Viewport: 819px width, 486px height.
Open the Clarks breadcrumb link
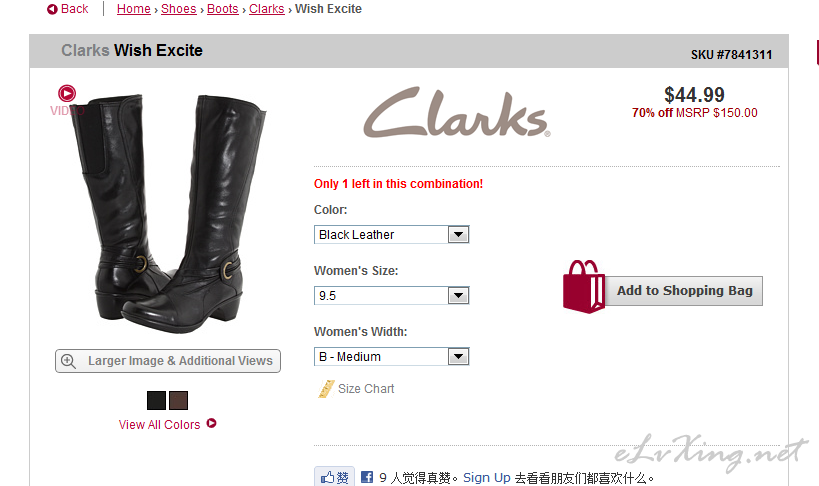click(x=266, y=9)
